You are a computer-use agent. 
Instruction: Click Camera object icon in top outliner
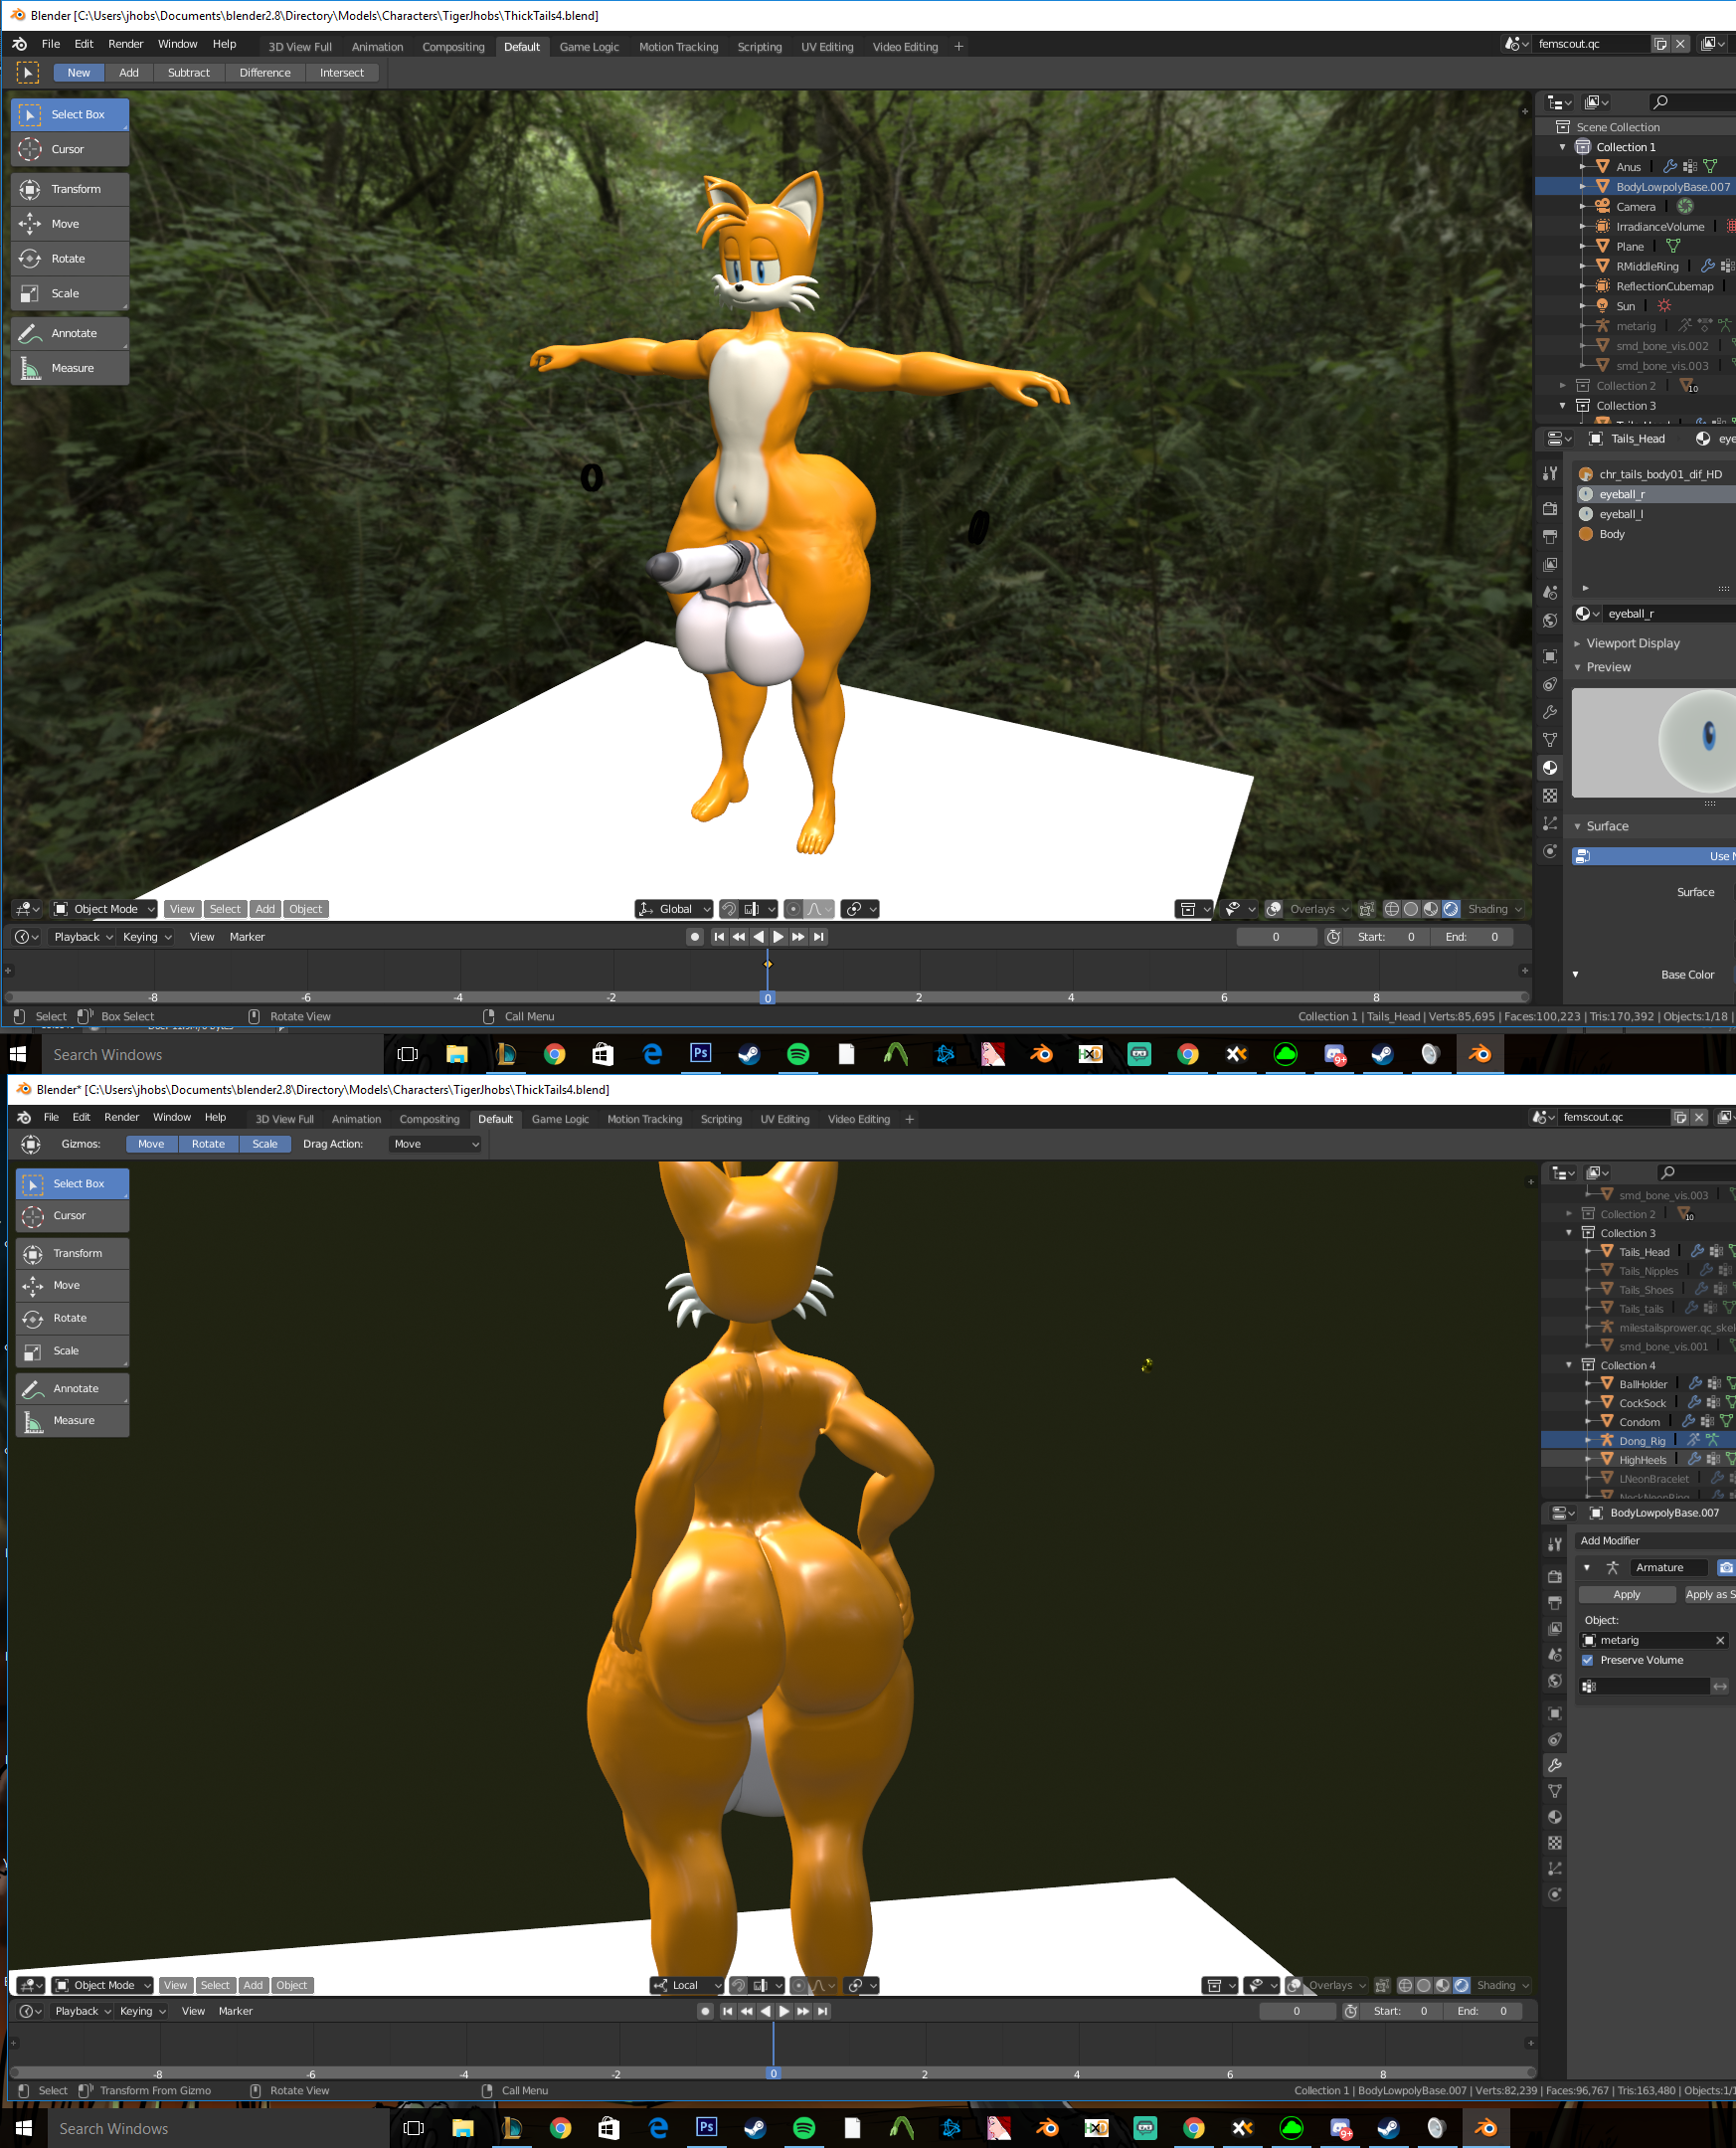click(x=1603, y=207)
